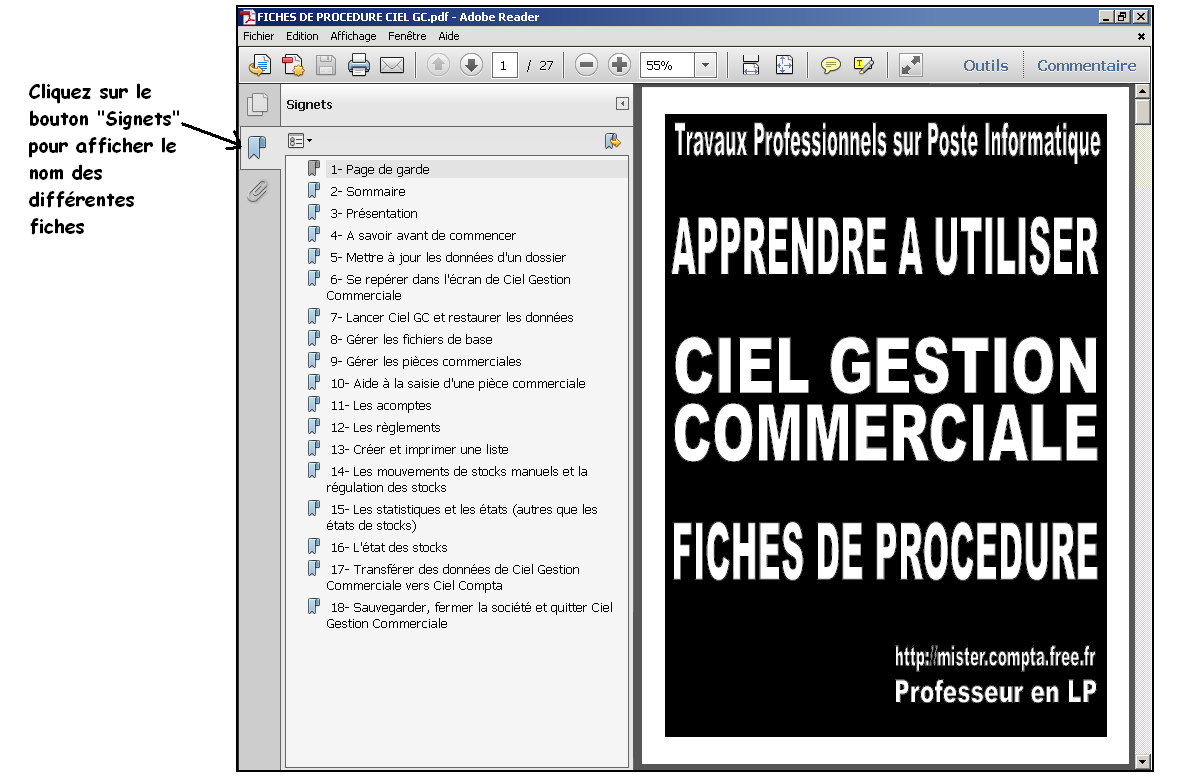Click the page number input field
1190x780 pixels.
click(505, 65)
